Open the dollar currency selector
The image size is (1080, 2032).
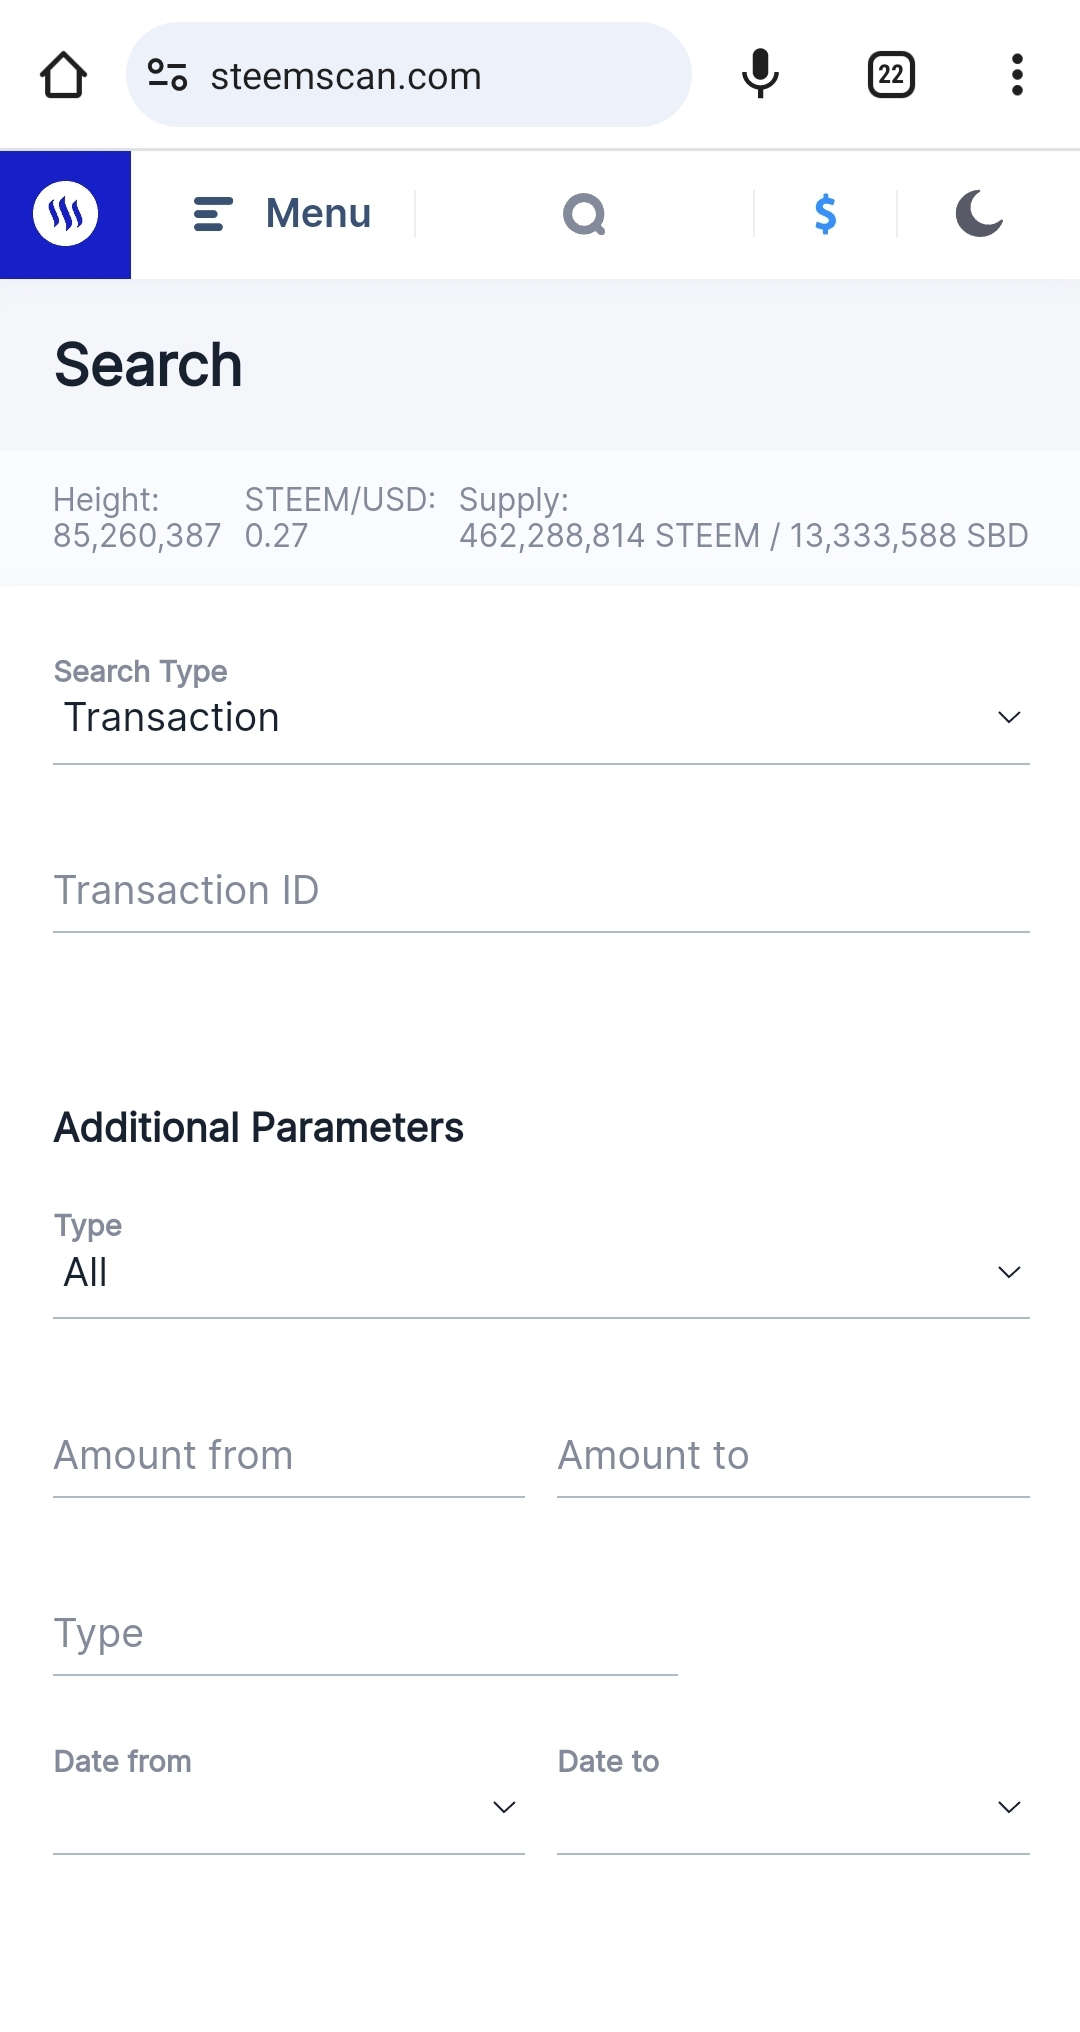click(x=825, y=214)
